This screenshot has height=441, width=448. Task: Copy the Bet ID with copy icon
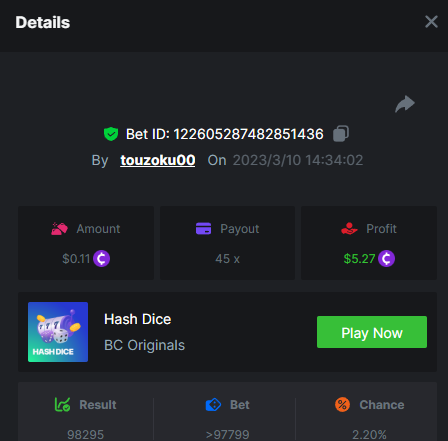coord(341,134)
